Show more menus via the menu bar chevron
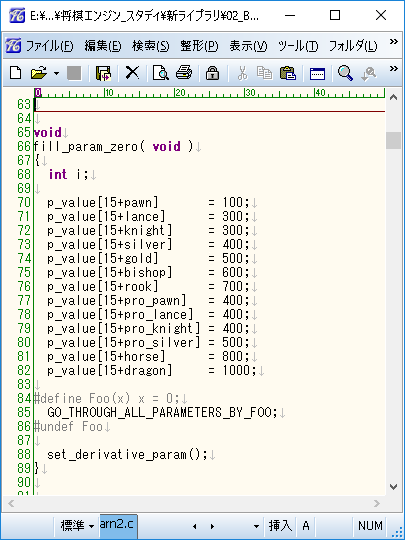Viewport: 405px width, 540px height. click(394, 42)
